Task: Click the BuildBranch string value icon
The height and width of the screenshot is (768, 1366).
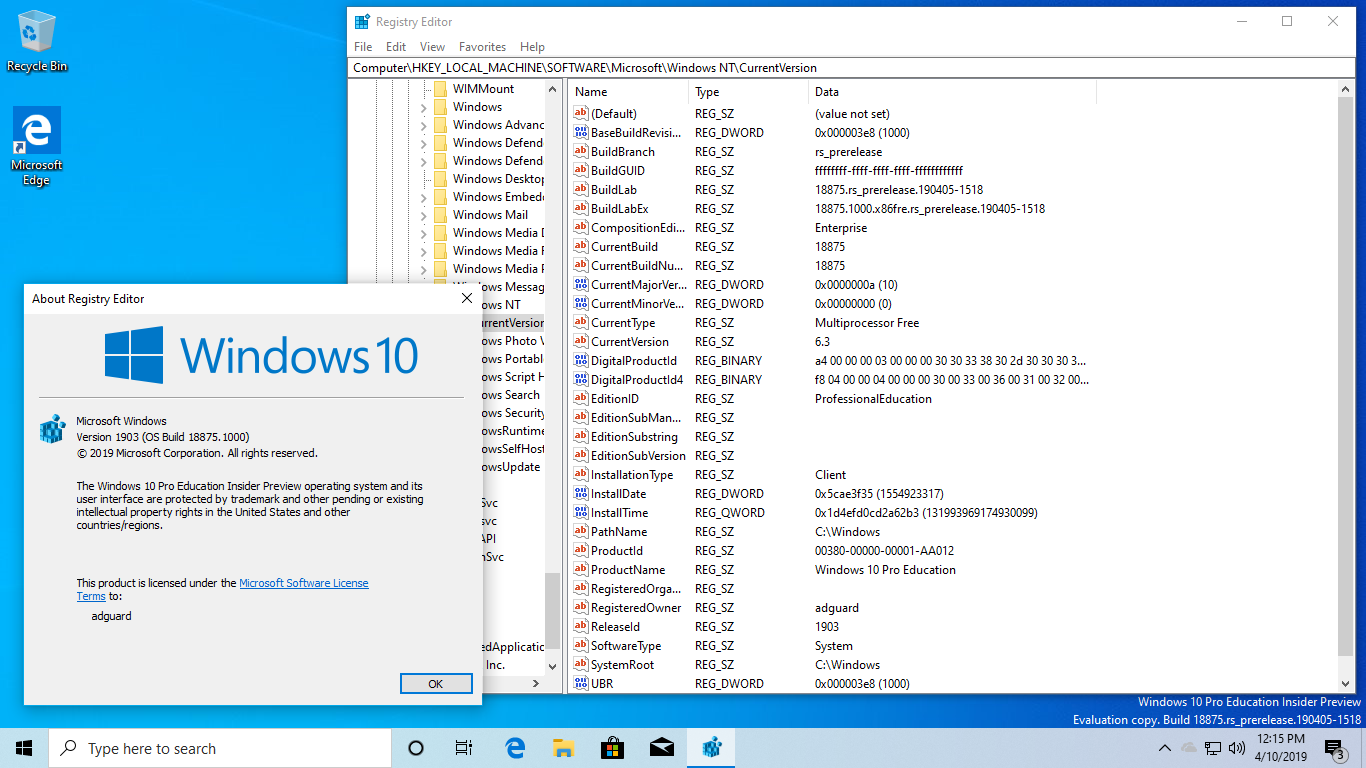Action: point(580,151)
